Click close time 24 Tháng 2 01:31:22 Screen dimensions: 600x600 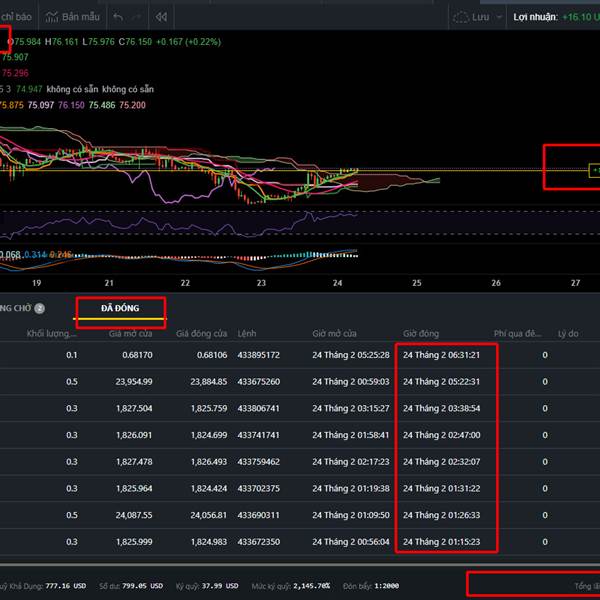(x=441, y=489)
